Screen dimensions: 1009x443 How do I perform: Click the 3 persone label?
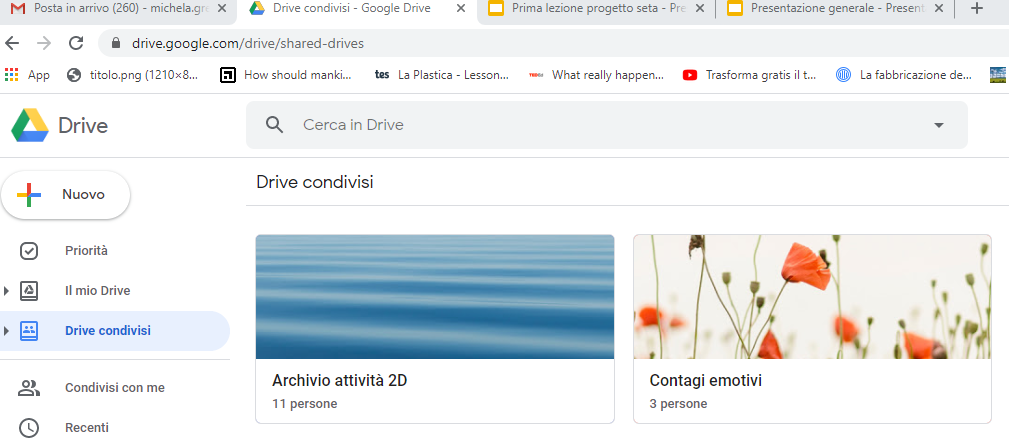click(678, 404)
